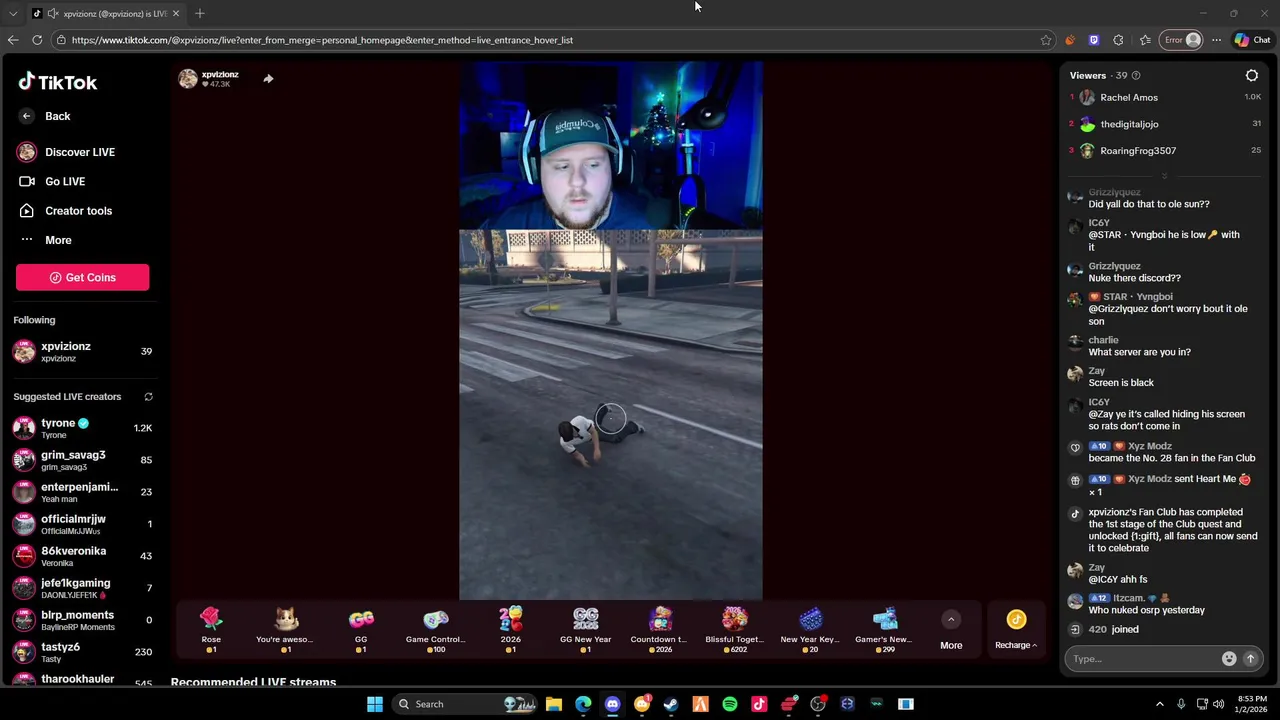Open officialmrjjw live stream
Image resolution: width=1280 pixels, height=720 pixels.
pos(82,524)
